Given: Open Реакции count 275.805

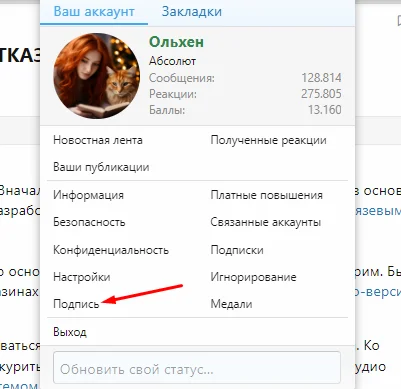Looking at the screenshot, I should [x=321, y=94].
